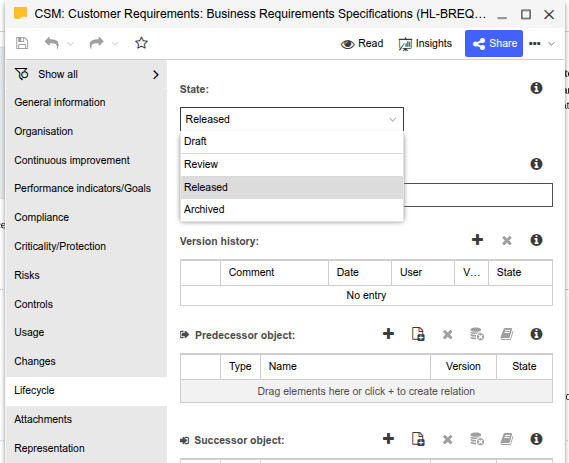The image size is (569, 463).
Task: Click Predecessor drop area to create relation
Action: (367, 391)
